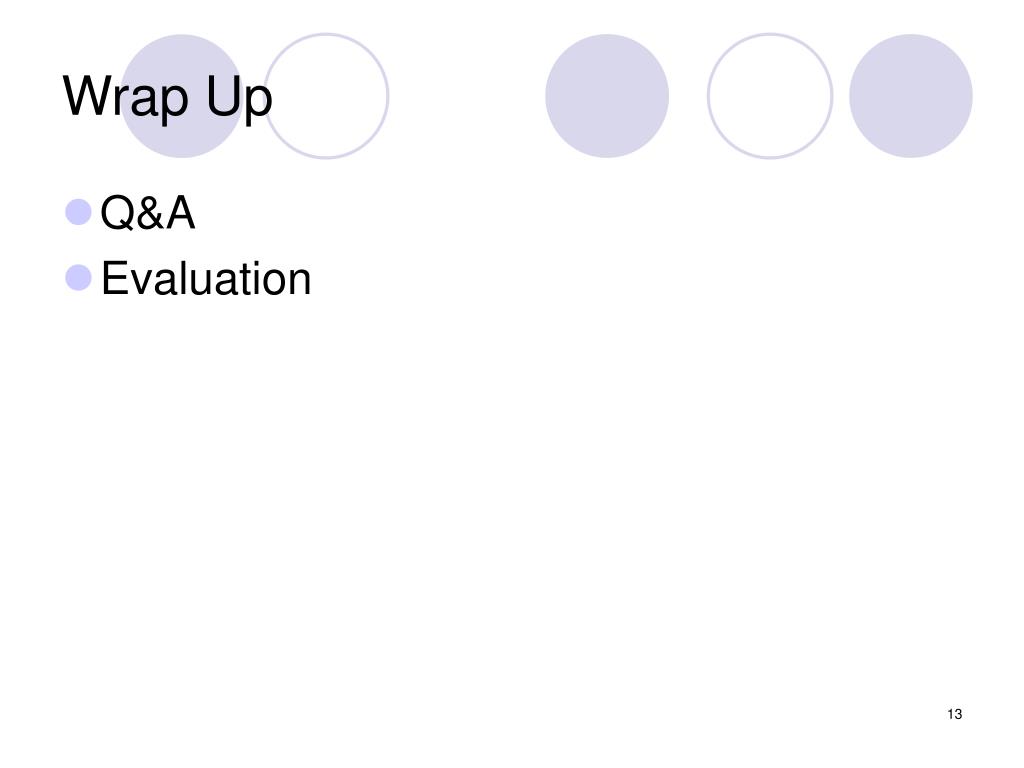This screenshot has height=768, width=1024.
Task: Select the "Q&A" bullet text
Action: [148, 213]
